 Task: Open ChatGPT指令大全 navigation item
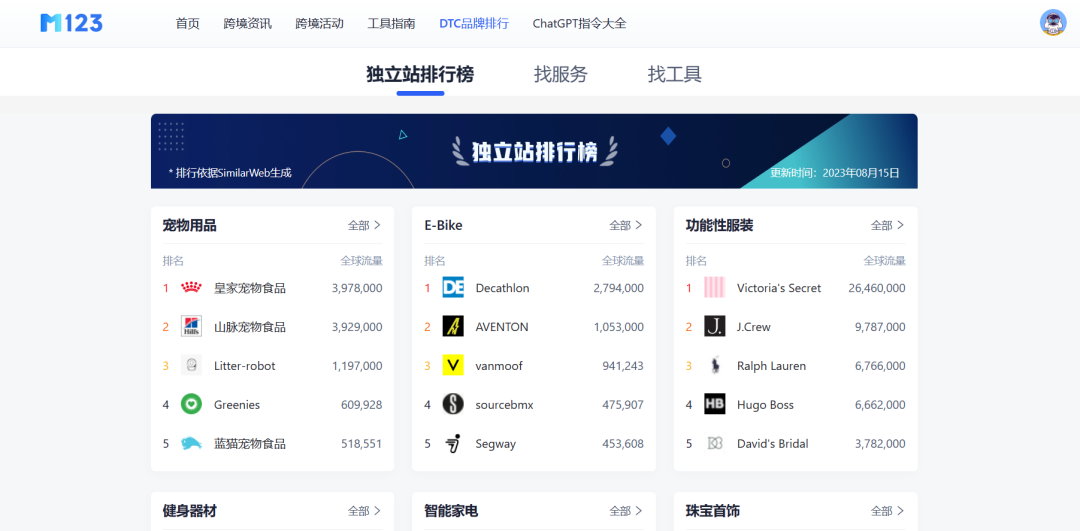(x=579, y=23)
